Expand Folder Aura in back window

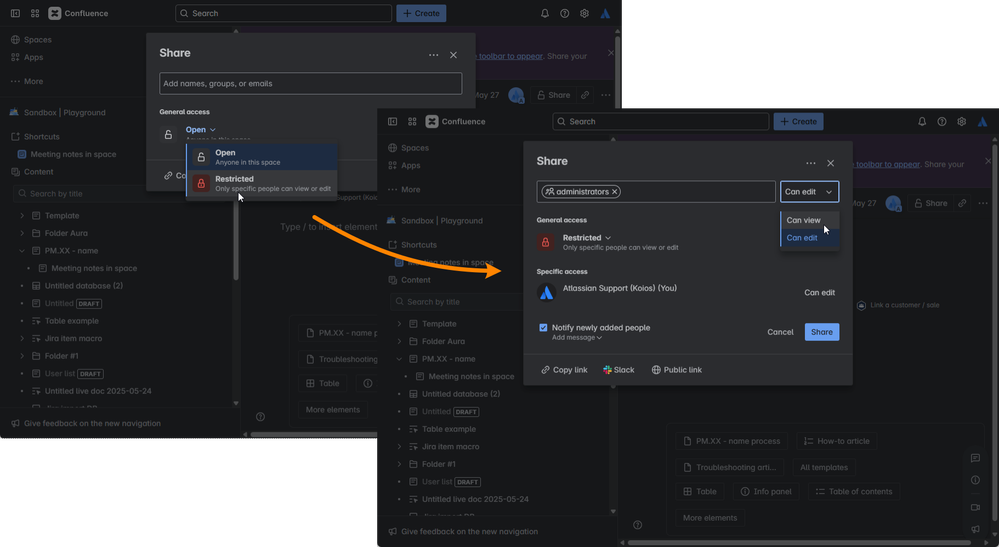click(x=22, y=233)
